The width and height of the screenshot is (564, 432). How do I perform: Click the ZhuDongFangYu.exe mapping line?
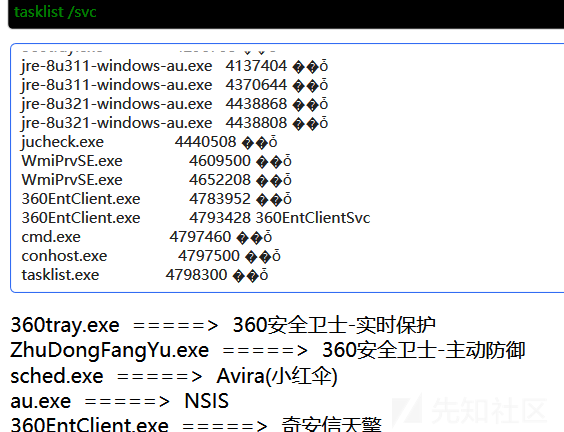pos(268,351)
